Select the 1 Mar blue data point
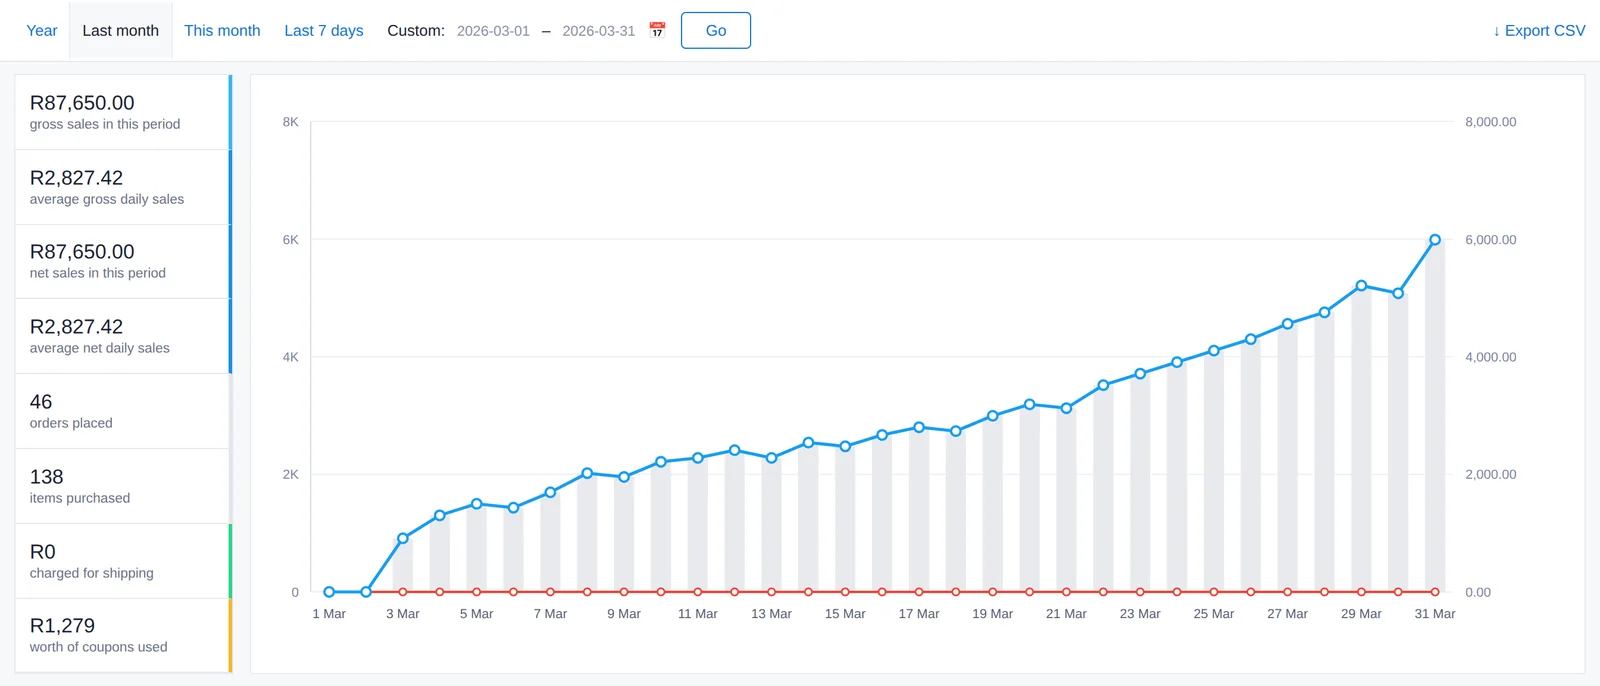This screenshot has height=686, width=1600. tap(329, 592)
